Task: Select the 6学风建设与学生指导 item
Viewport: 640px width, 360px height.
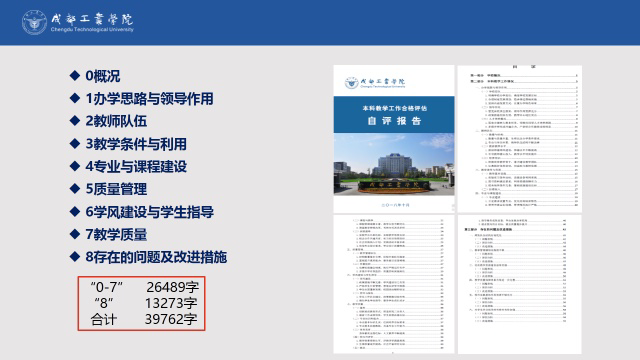Action: (149, 212)
